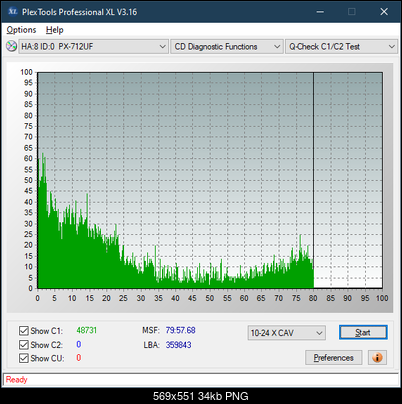Minimize the PlexTools window
Screen dimensions: 402x404
[x=320, y=12]
